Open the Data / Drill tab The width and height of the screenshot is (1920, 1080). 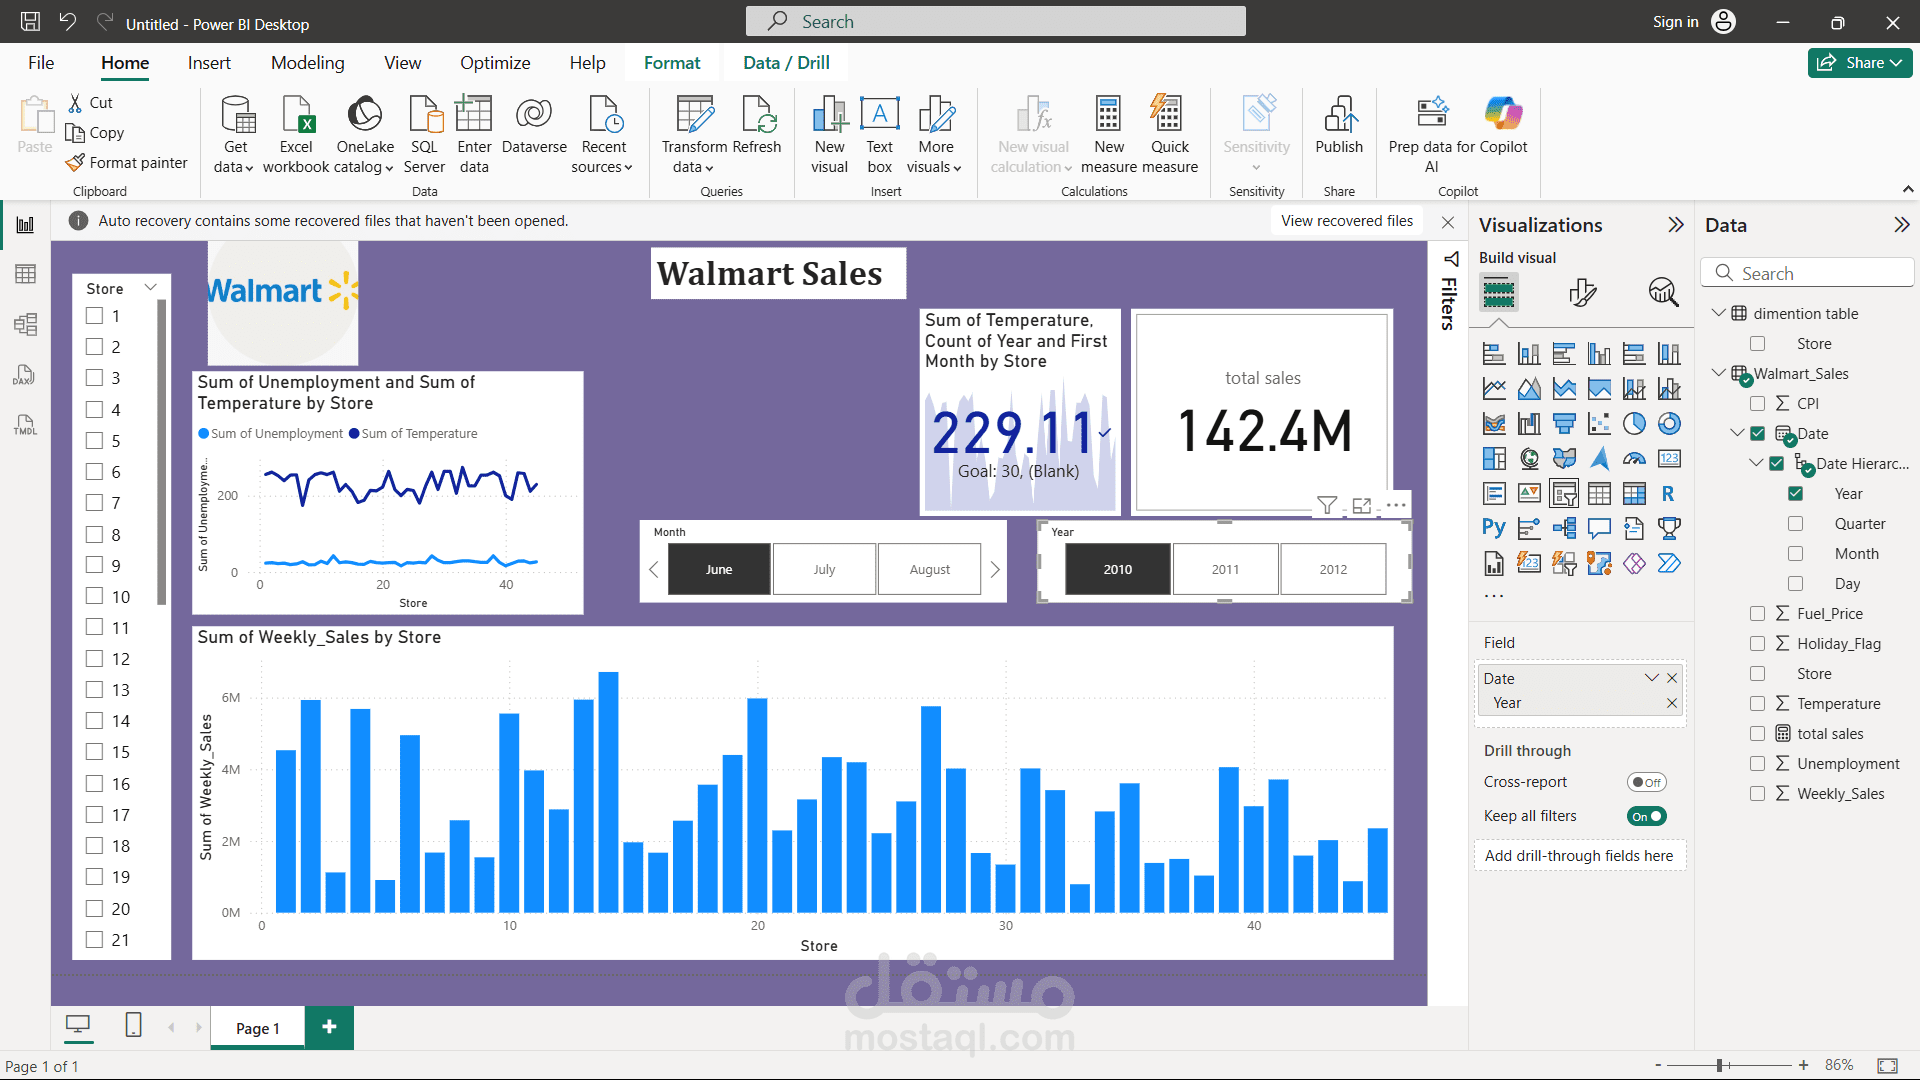tap(786, 63)
